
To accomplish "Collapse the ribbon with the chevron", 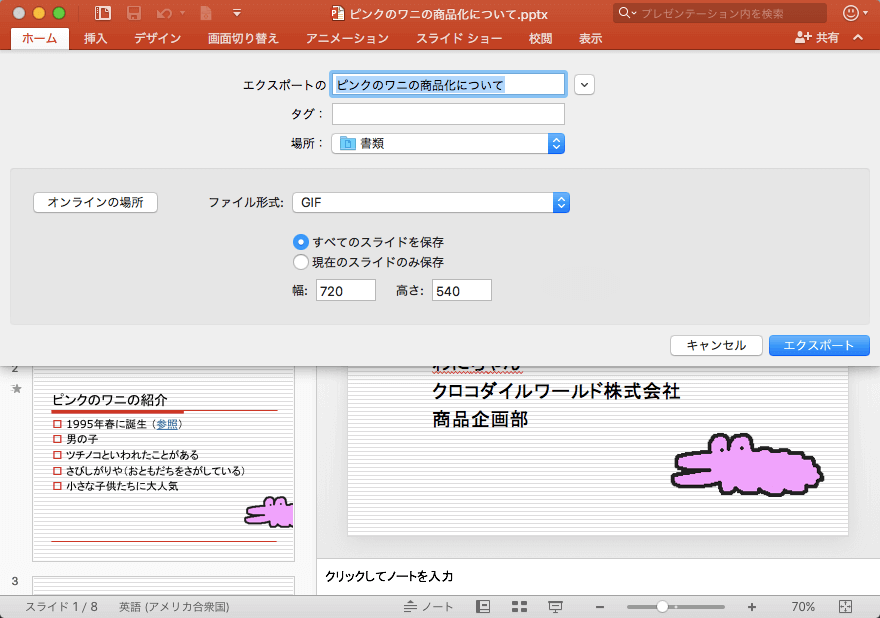I will (858, 38).
